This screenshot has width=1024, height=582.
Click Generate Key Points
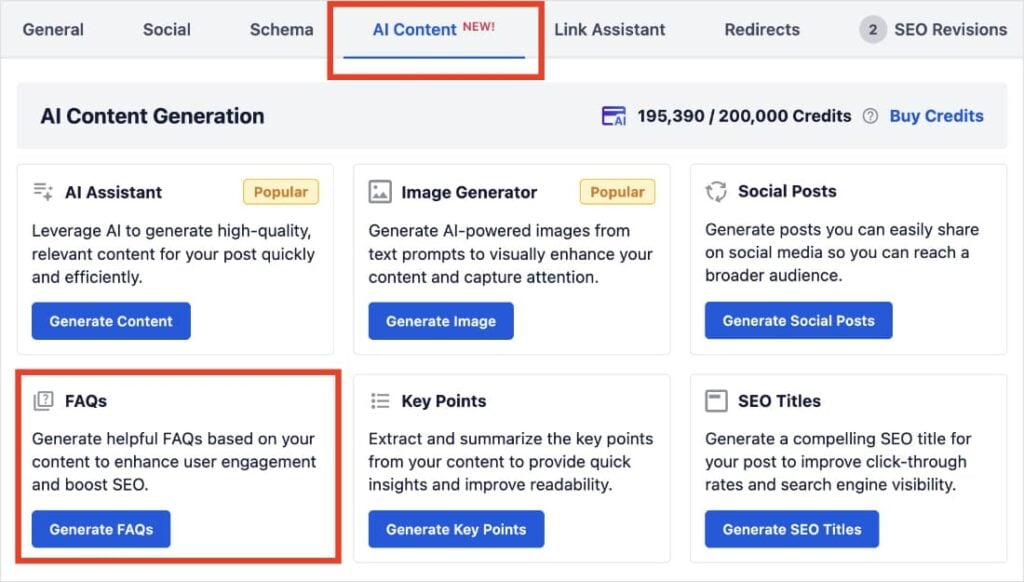click(x=456, y=529)
